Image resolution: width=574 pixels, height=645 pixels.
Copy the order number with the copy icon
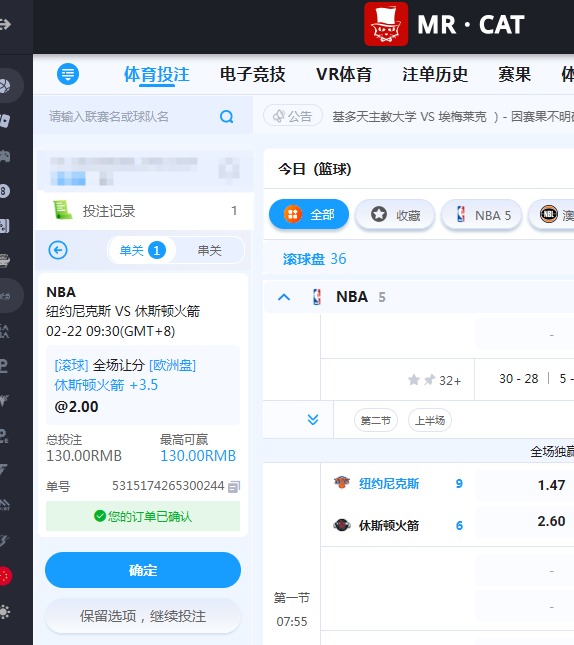[x=234, y=487]
